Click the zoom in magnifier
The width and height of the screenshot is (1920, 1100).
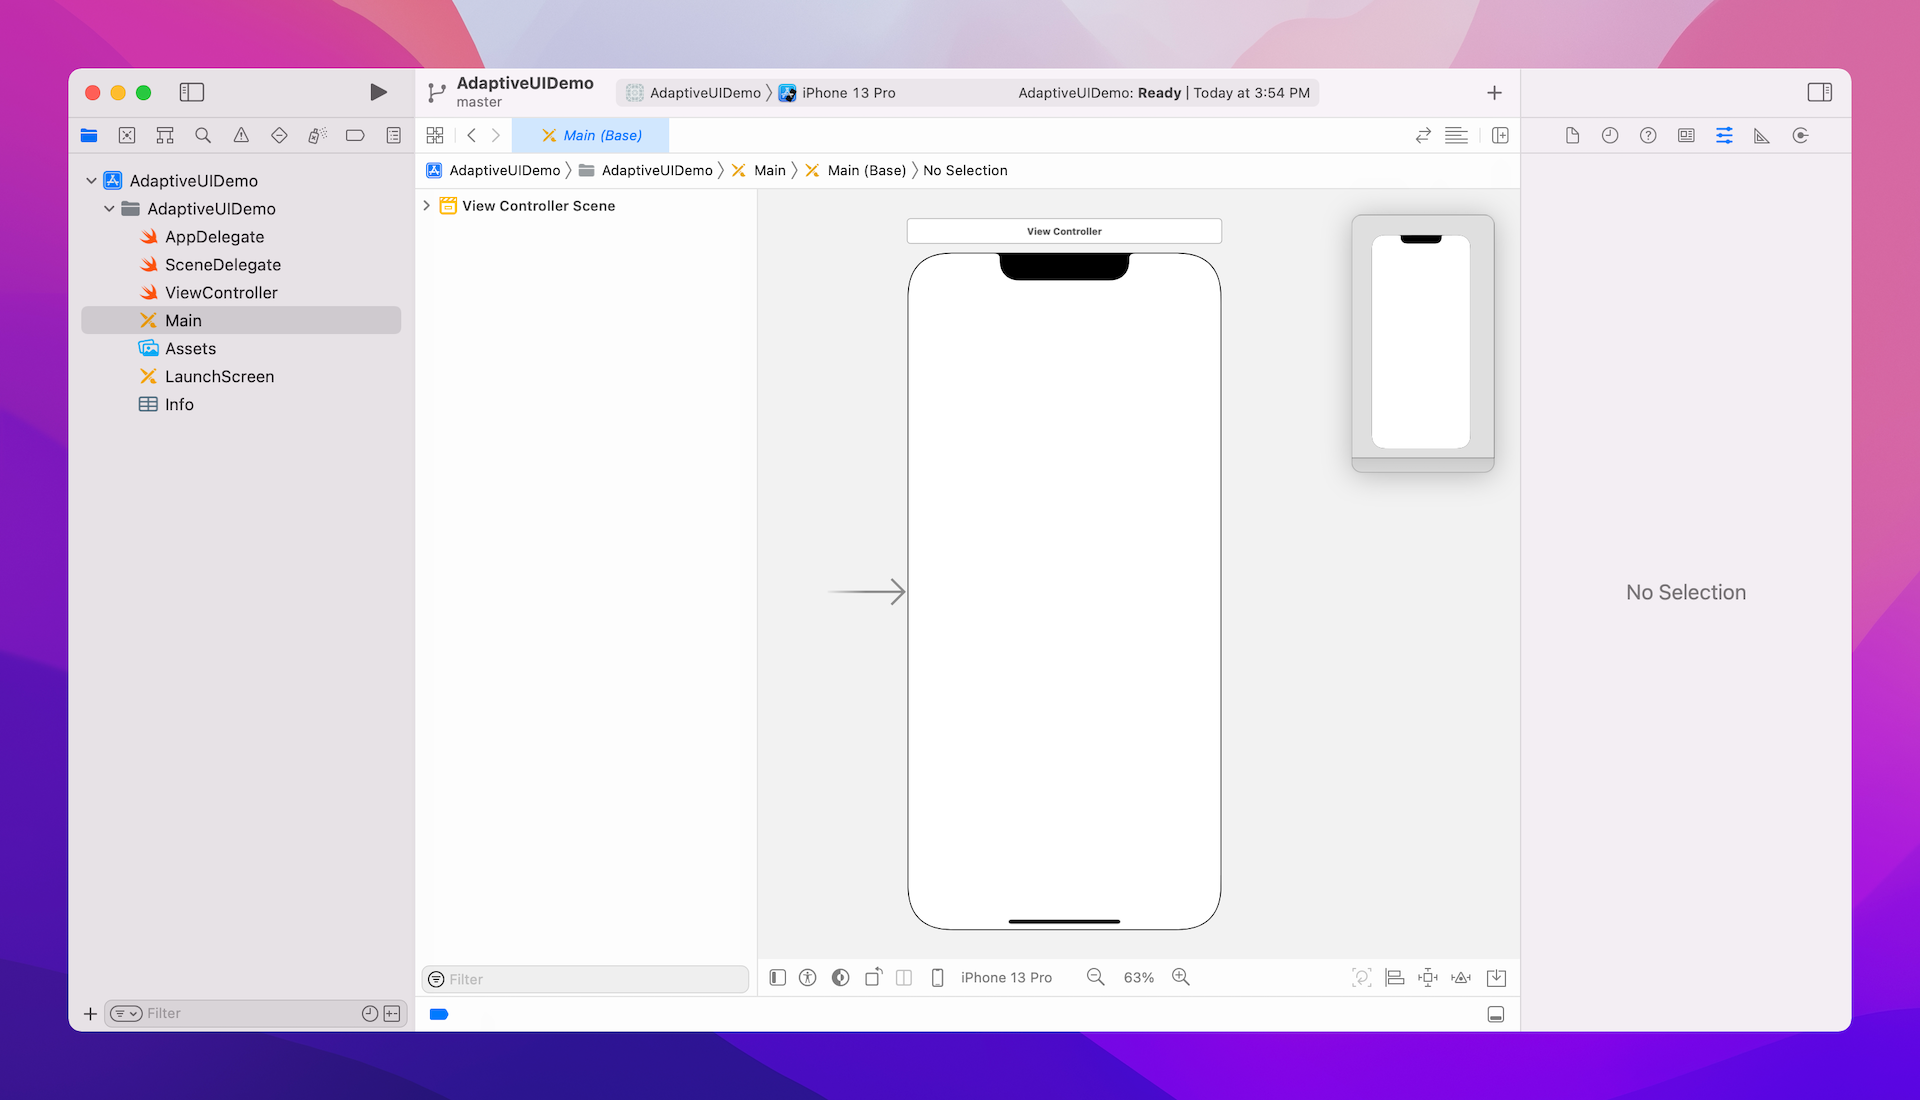click(1181, 977)
